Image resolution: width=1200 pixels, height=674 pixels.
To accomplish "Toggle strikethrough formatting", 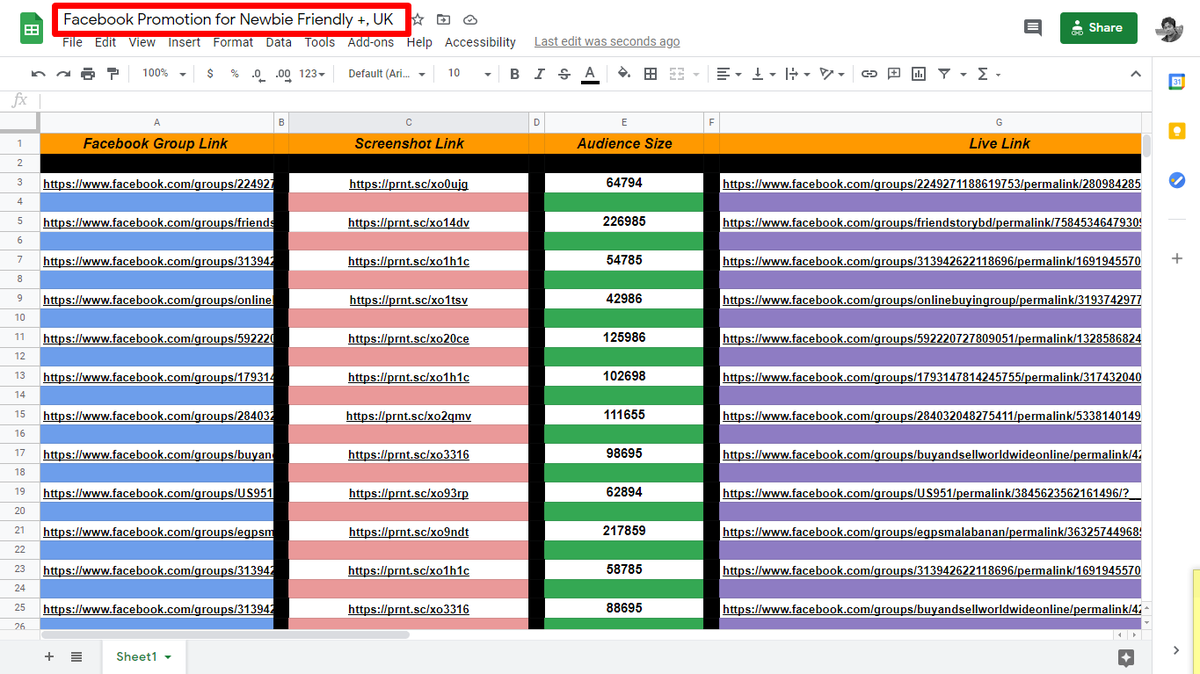I will [565, 74].
